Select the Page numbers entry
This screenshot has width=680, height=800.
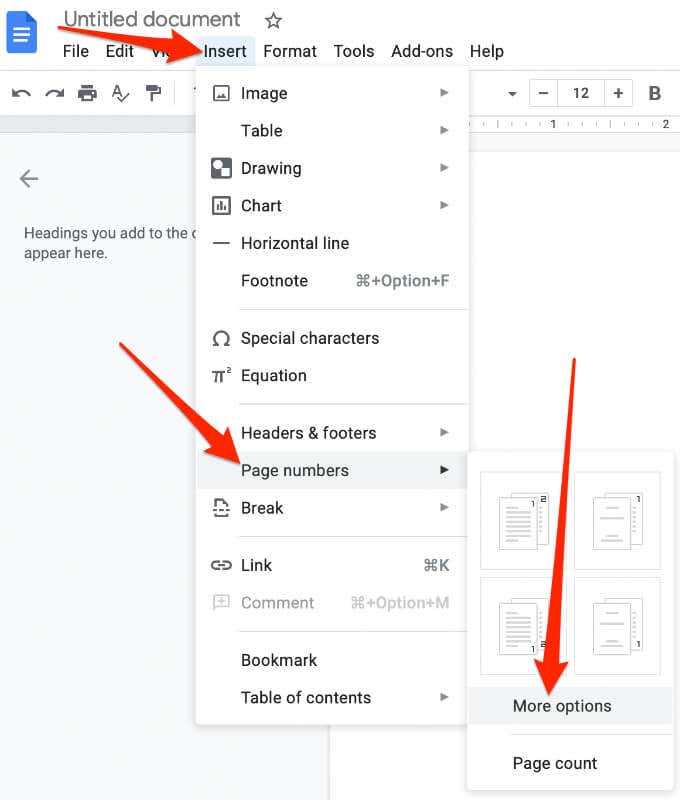pos(332,470)
